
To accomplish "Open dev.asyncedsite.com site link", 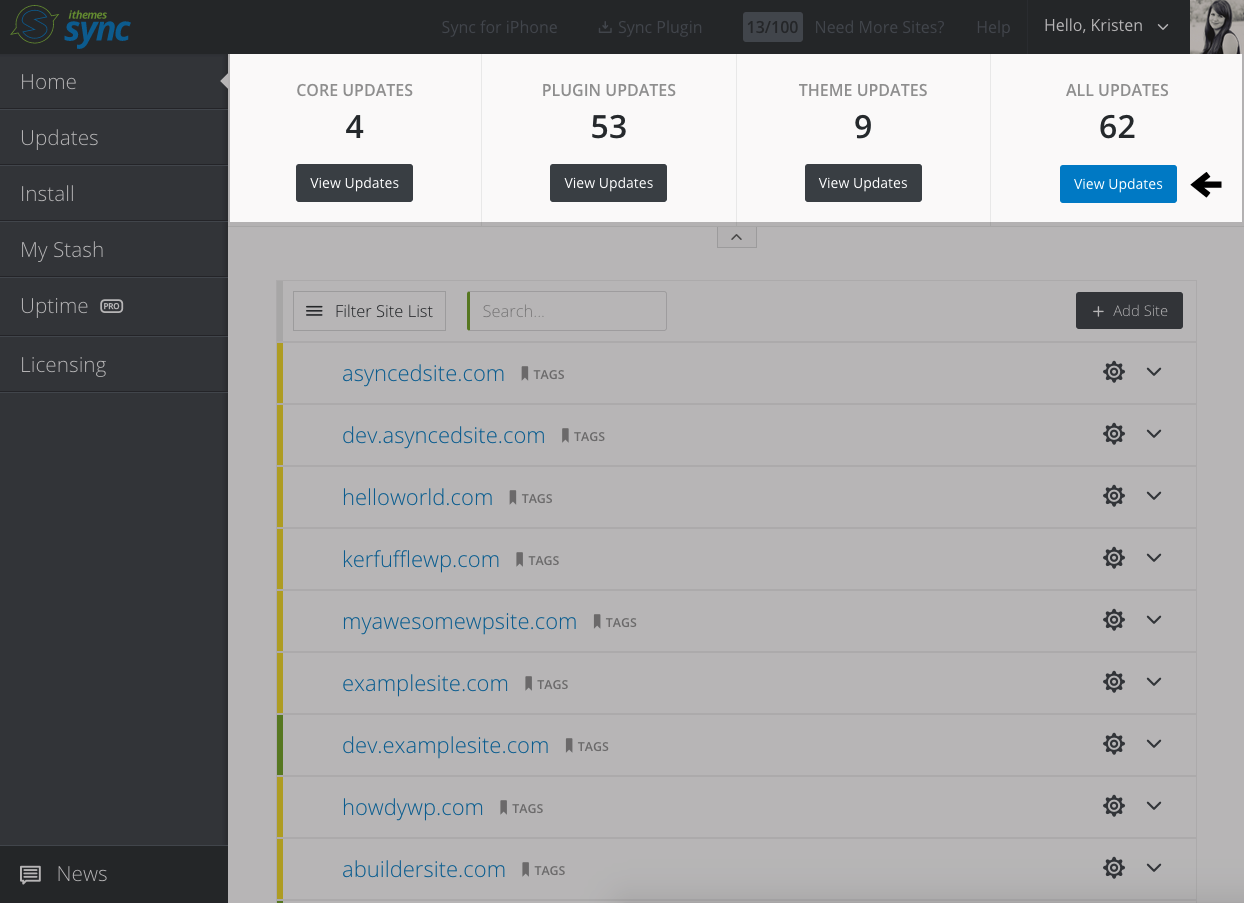I will (443, 436).
